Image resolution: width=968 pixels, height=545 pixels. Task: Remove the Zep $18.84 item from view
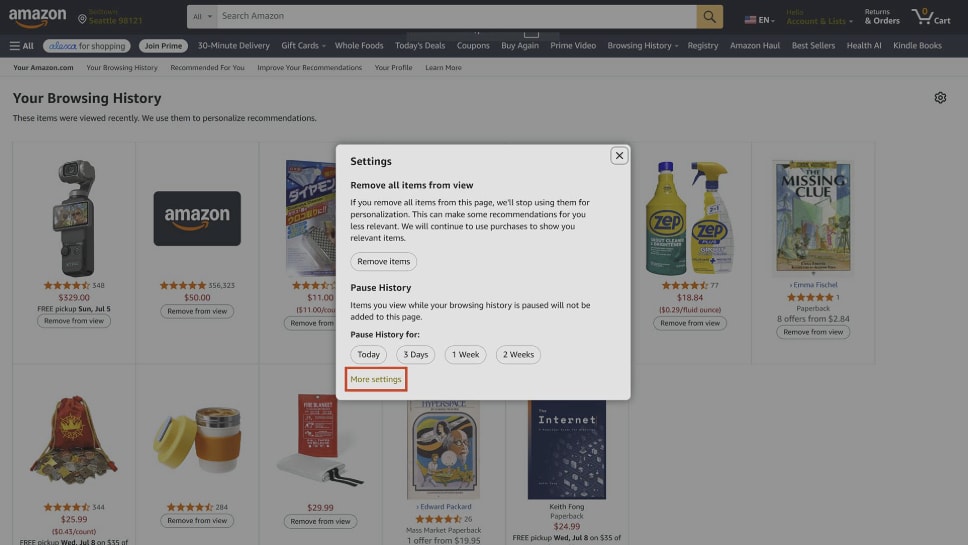pyautogui.click(x=690, y=323)
